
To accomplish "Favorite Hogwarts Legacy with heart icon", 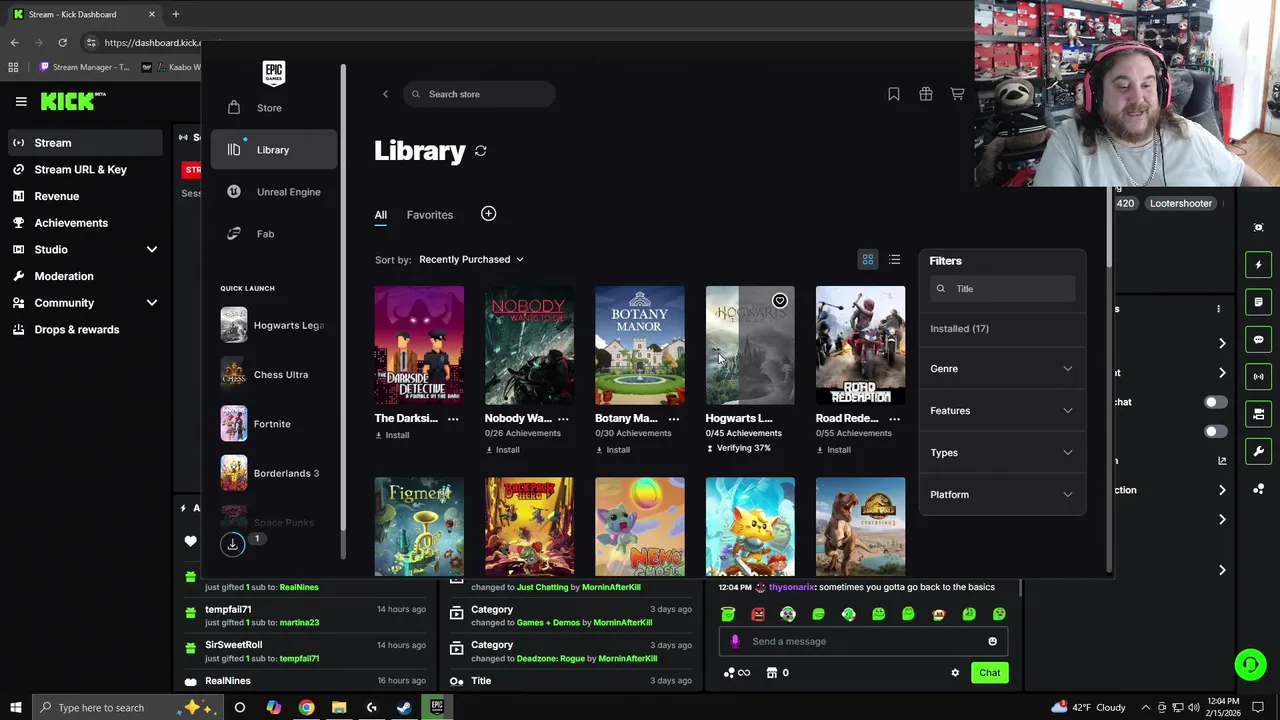I will click(780, 301).
